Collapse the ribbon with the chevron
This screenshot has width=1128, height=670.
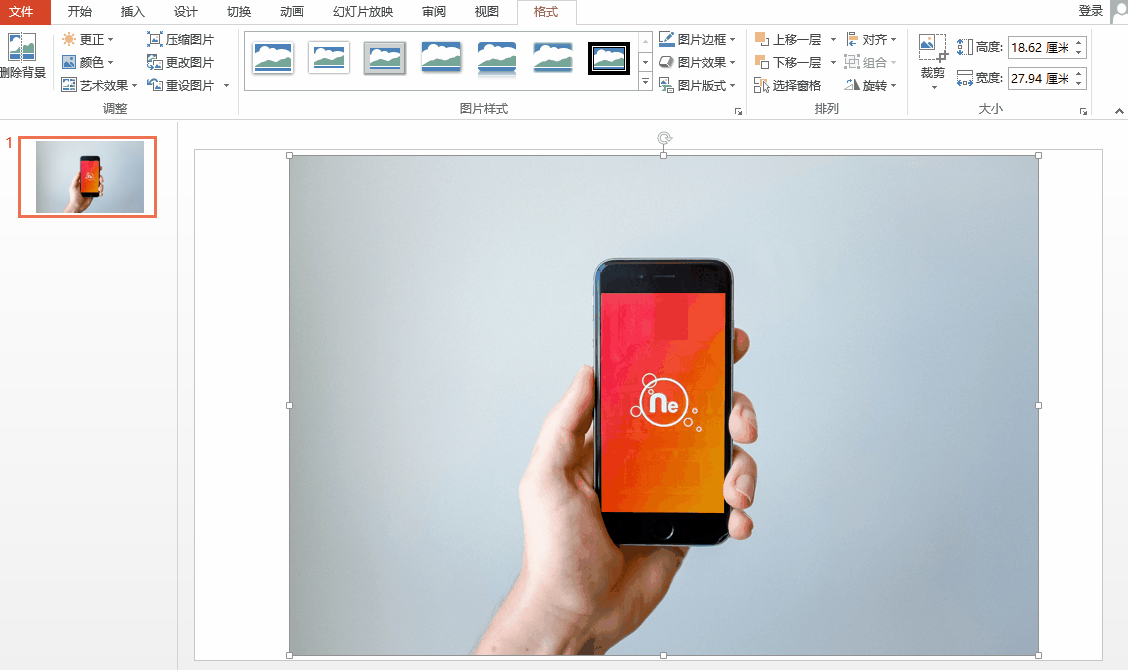[x=1119, y=111]
